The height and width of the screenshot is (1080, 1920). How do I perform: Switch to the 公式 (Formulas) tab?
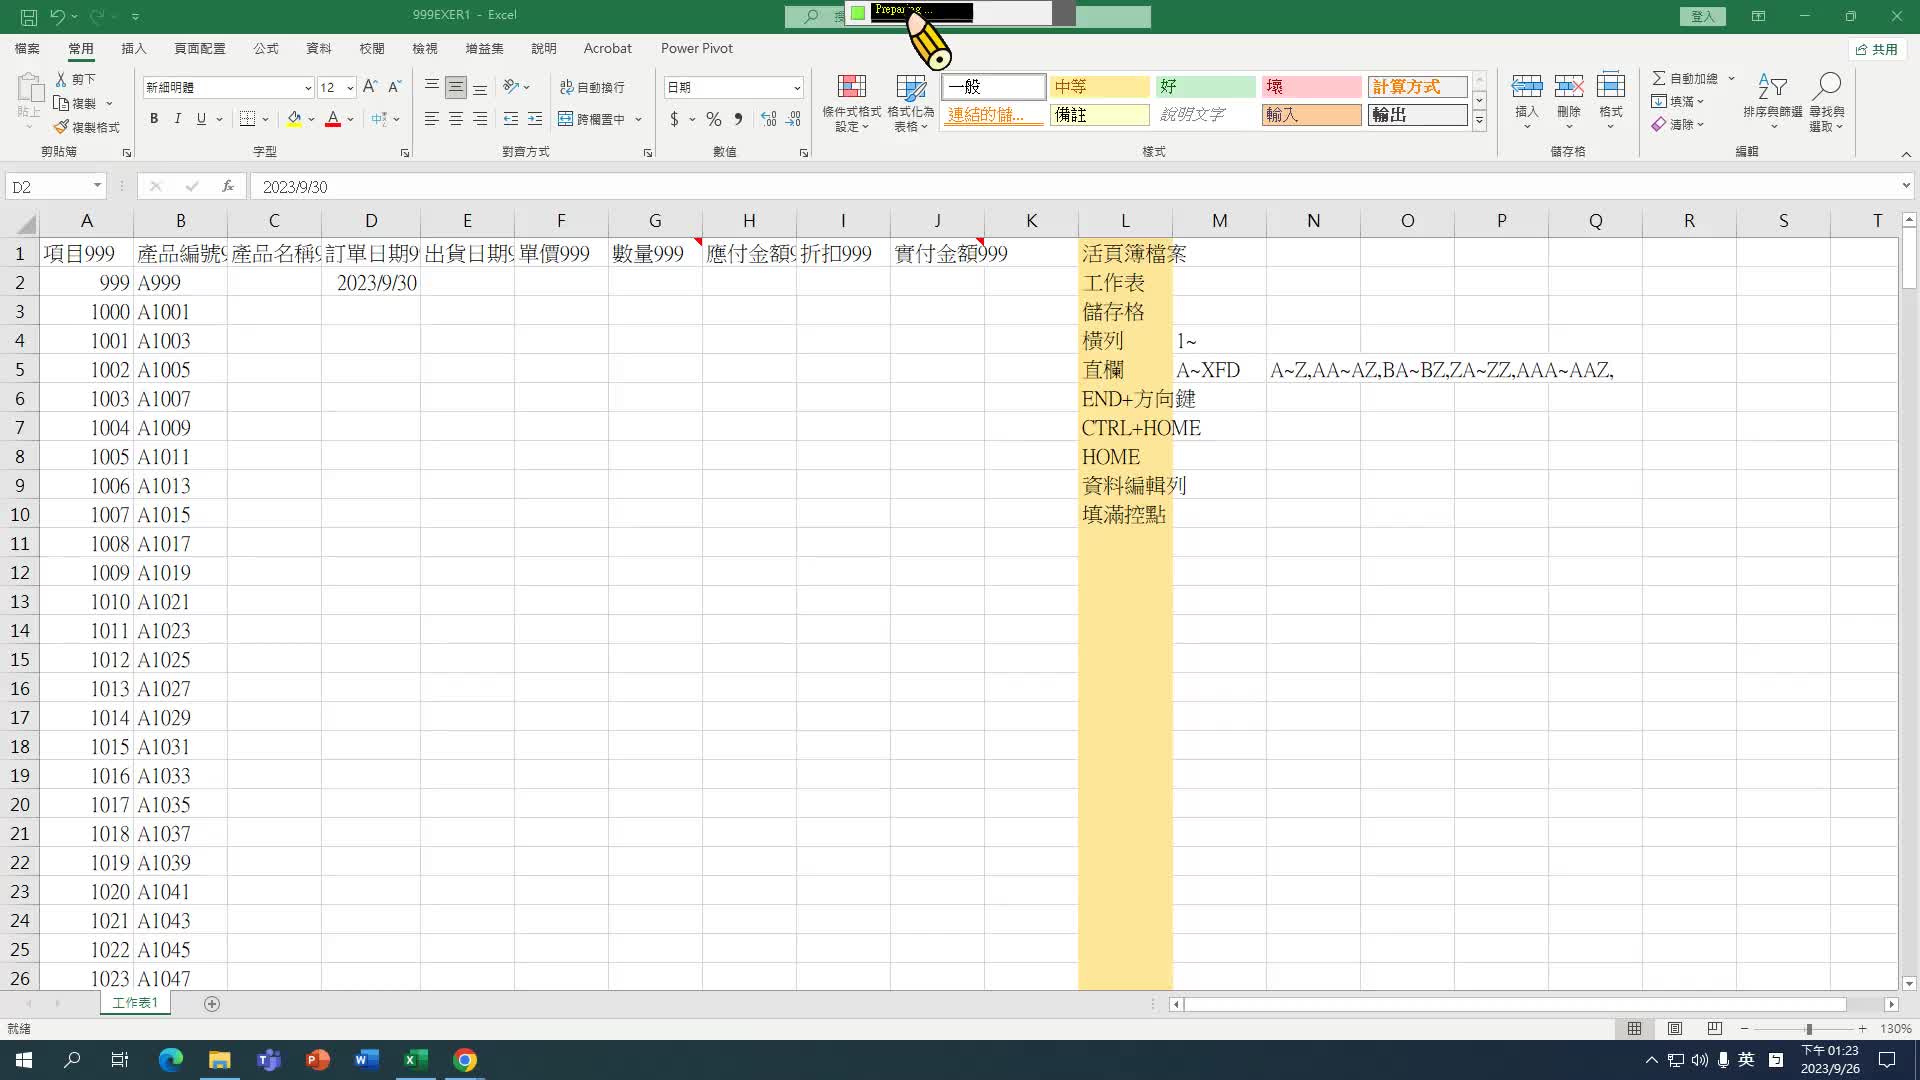(265, 48)
